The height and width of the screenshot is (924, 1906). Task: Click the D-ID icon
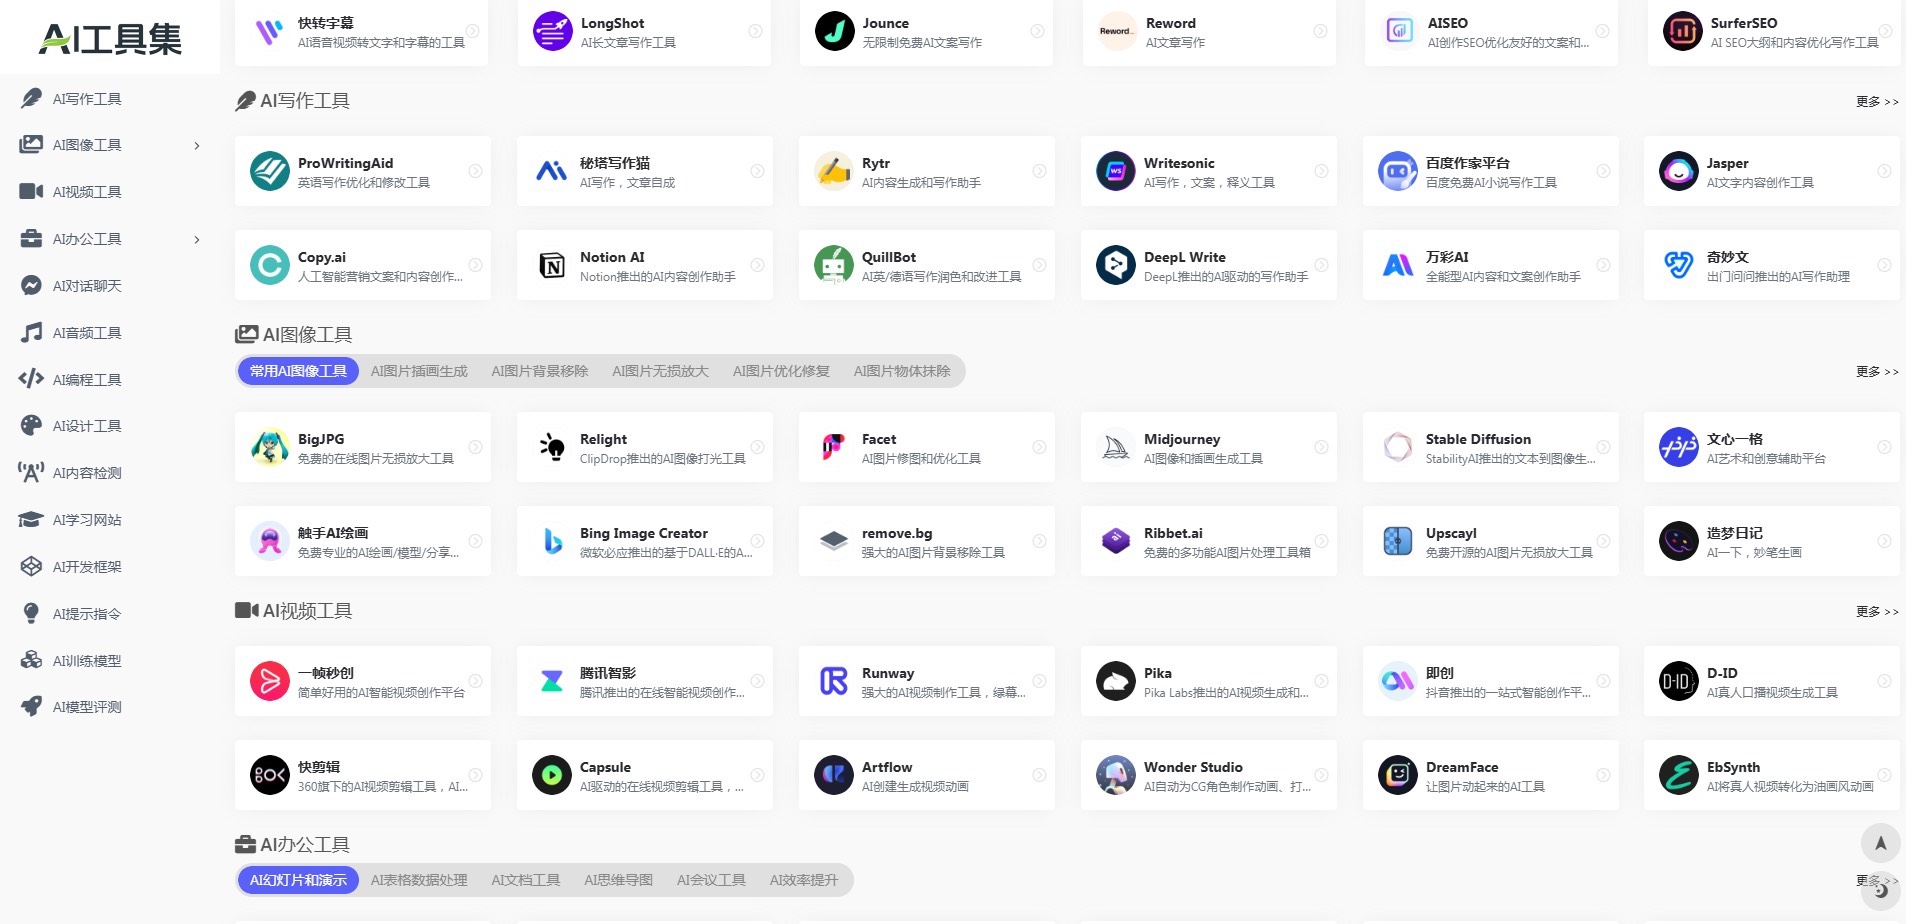(x=1679, y=681)
